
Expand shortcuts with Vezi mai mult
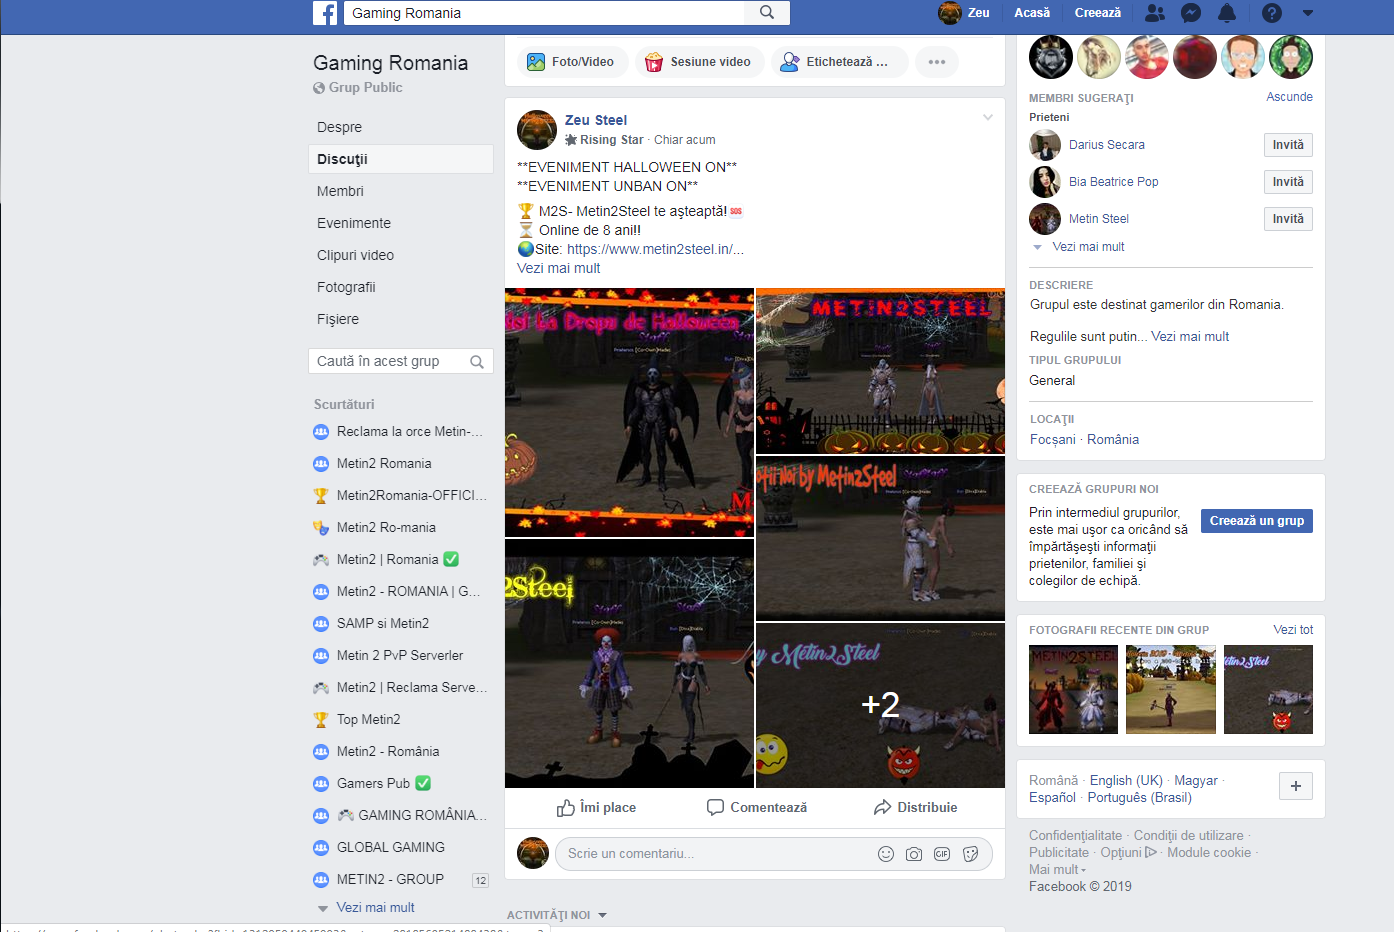pos(375,908)
